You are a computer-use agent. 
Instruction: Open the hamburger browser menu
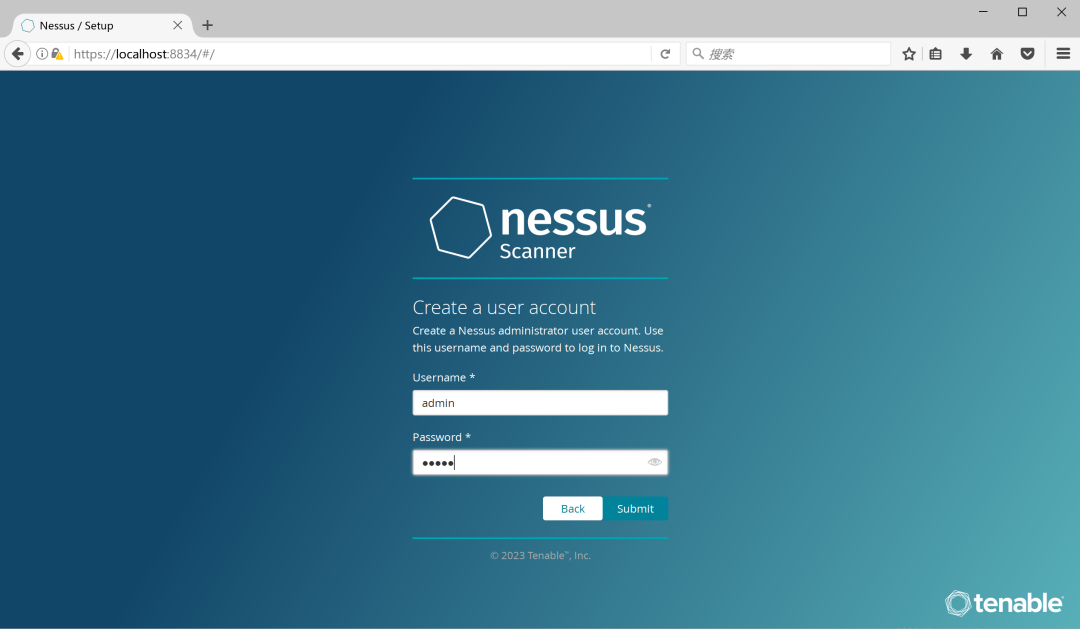pos(1063,54)
